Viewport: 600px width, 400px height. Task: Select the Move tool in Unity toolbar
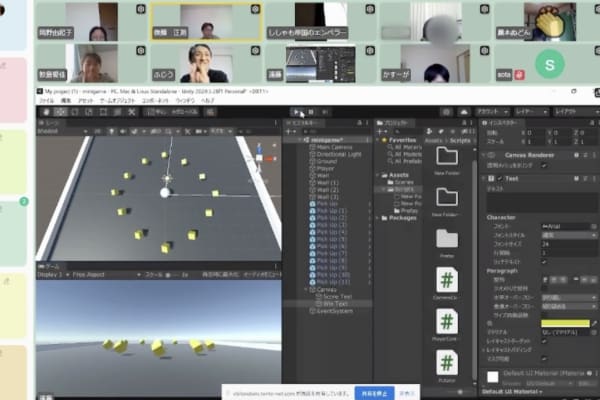pos(59,112)
